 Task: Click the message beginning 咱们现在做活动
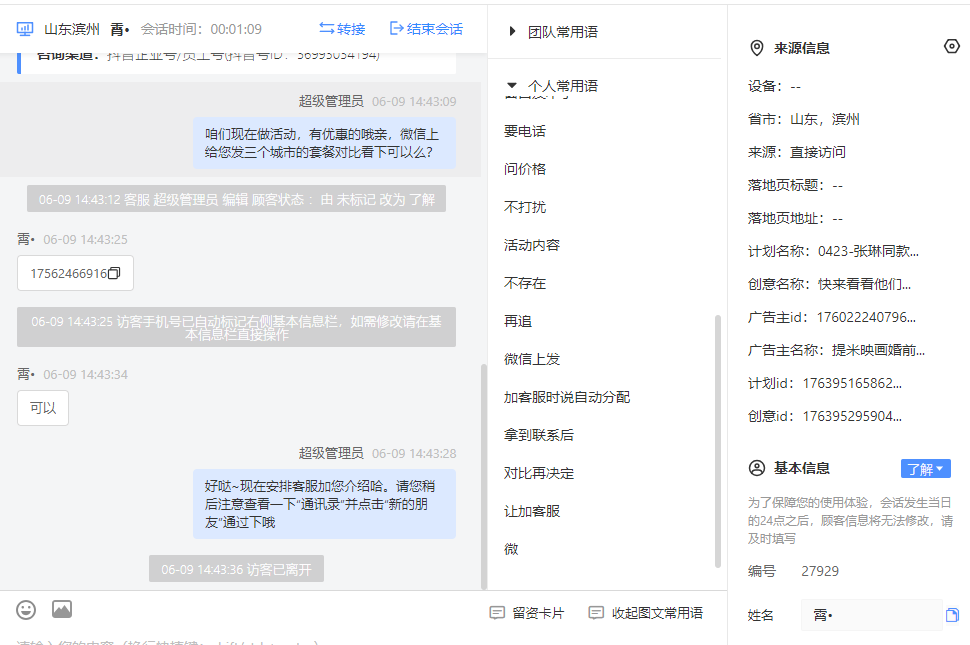pyautogui.click(x=324, y=143)
